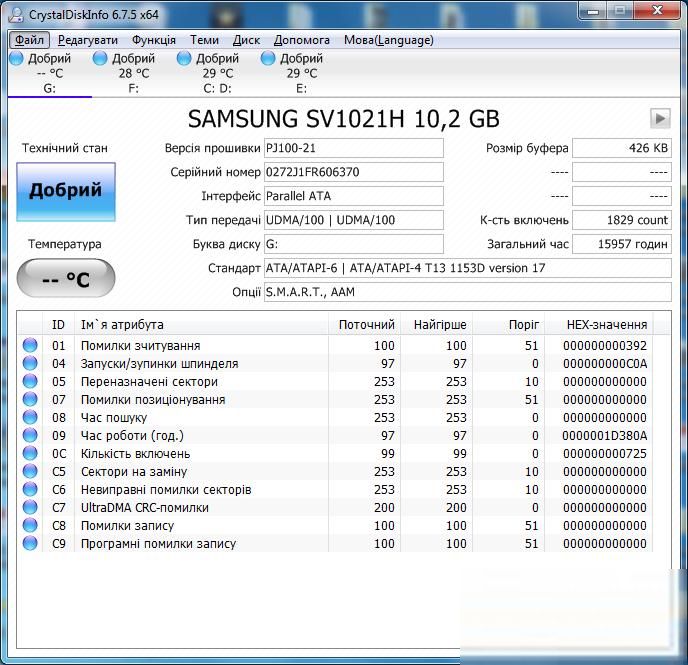The image size is (688, 665).
Task: Click the power-on count field 1829 count
Action: pos(622,220)
